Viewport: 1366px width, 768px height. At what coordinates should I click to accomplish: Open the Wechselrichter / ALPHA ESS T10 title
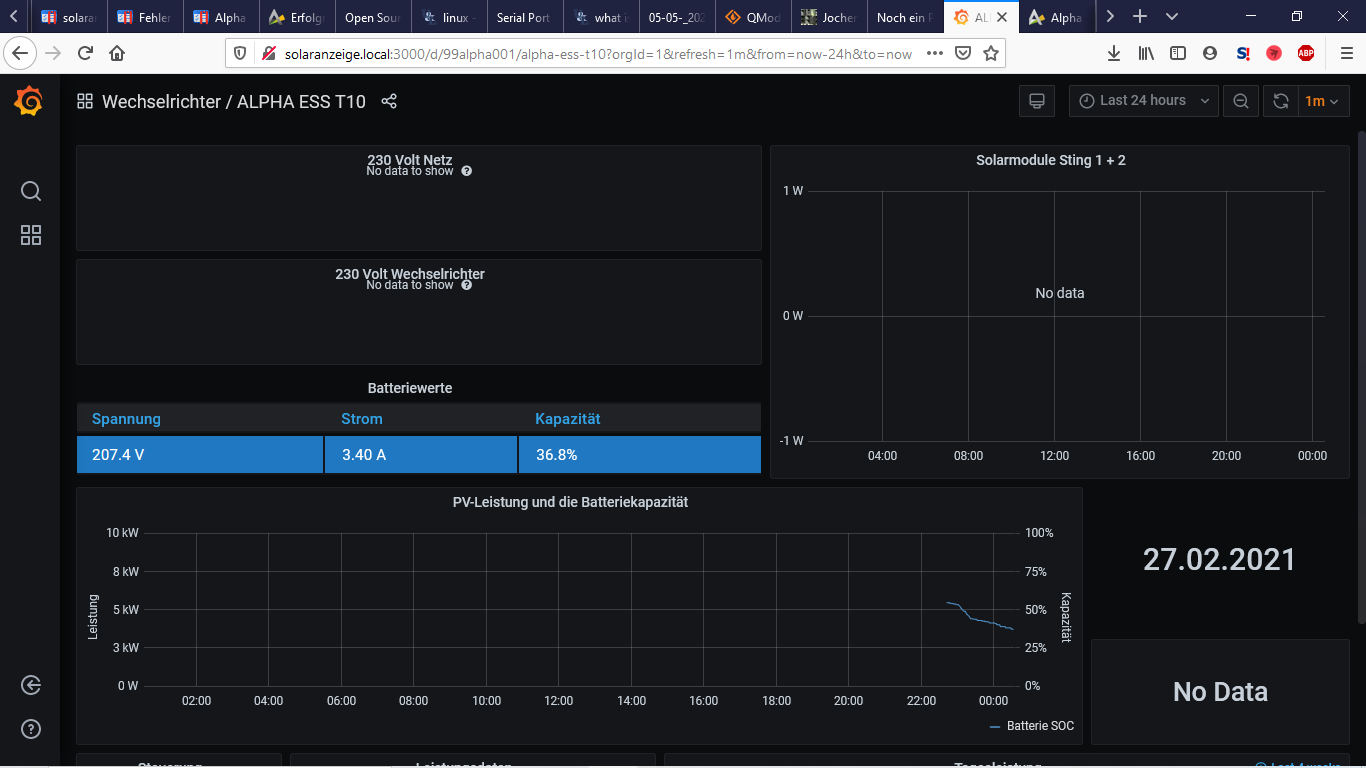(234, 101)
